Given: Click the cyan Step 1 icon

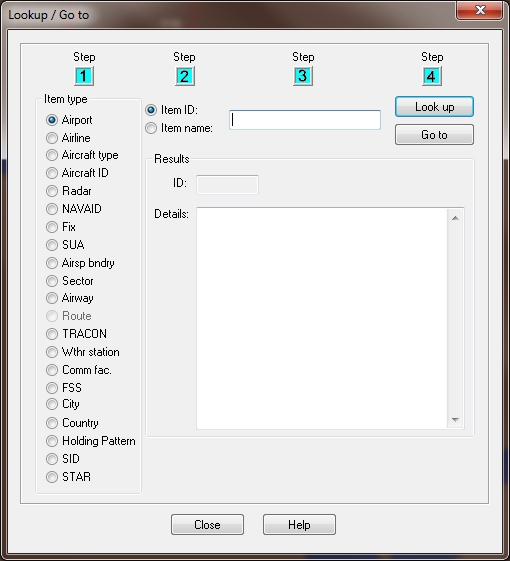Looking at the screenshot, I should pyautogui.click(x=84, y=76).
